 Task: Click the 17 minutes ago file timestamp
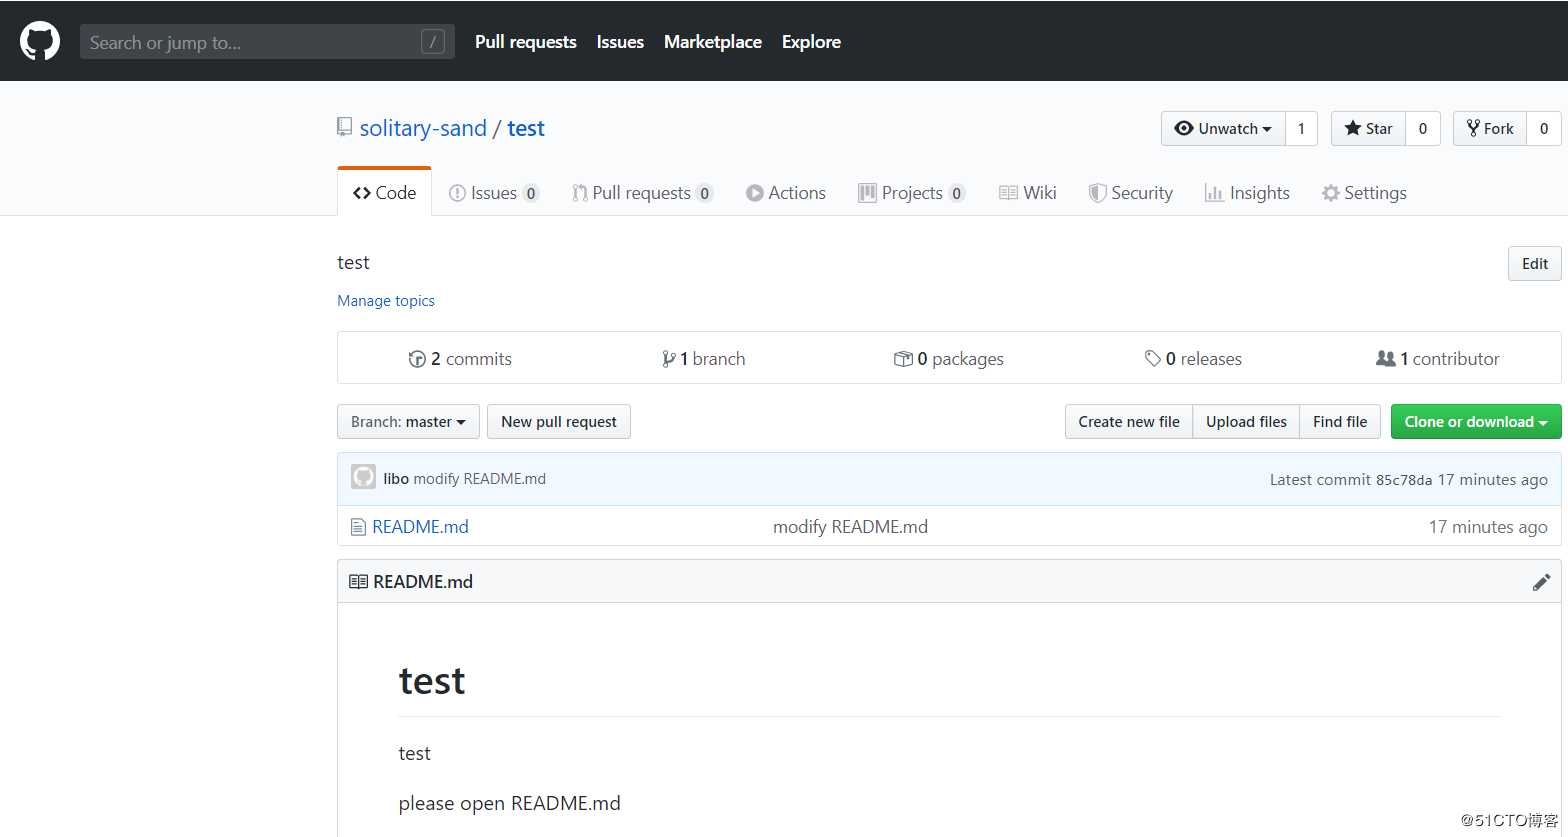1488,526
